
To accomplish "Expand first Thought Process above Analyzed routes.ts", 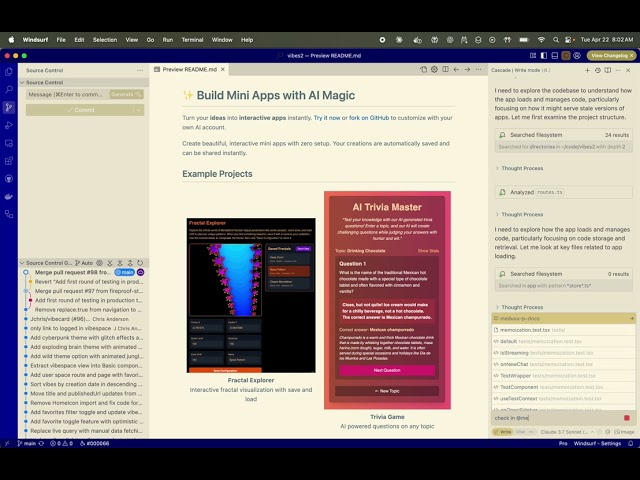I will 519,168.
